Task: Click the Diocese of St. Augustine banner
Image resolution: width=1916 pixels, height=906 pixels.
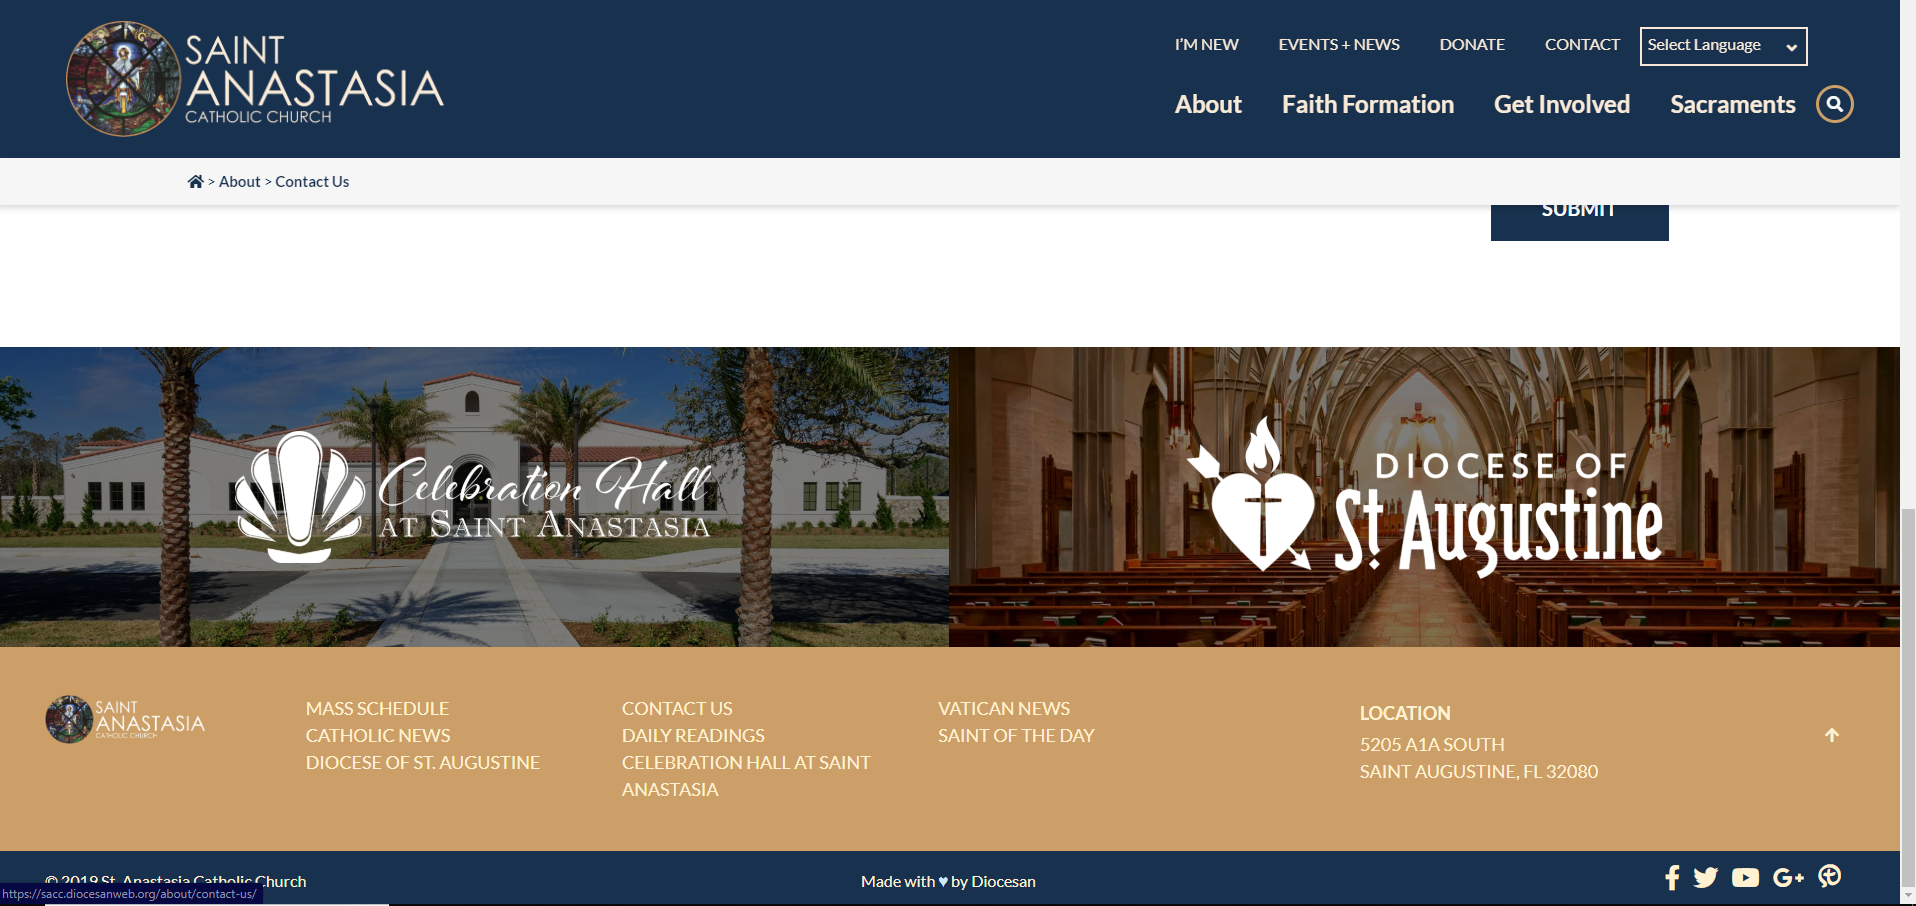Action: click(x=1423, y=497)
